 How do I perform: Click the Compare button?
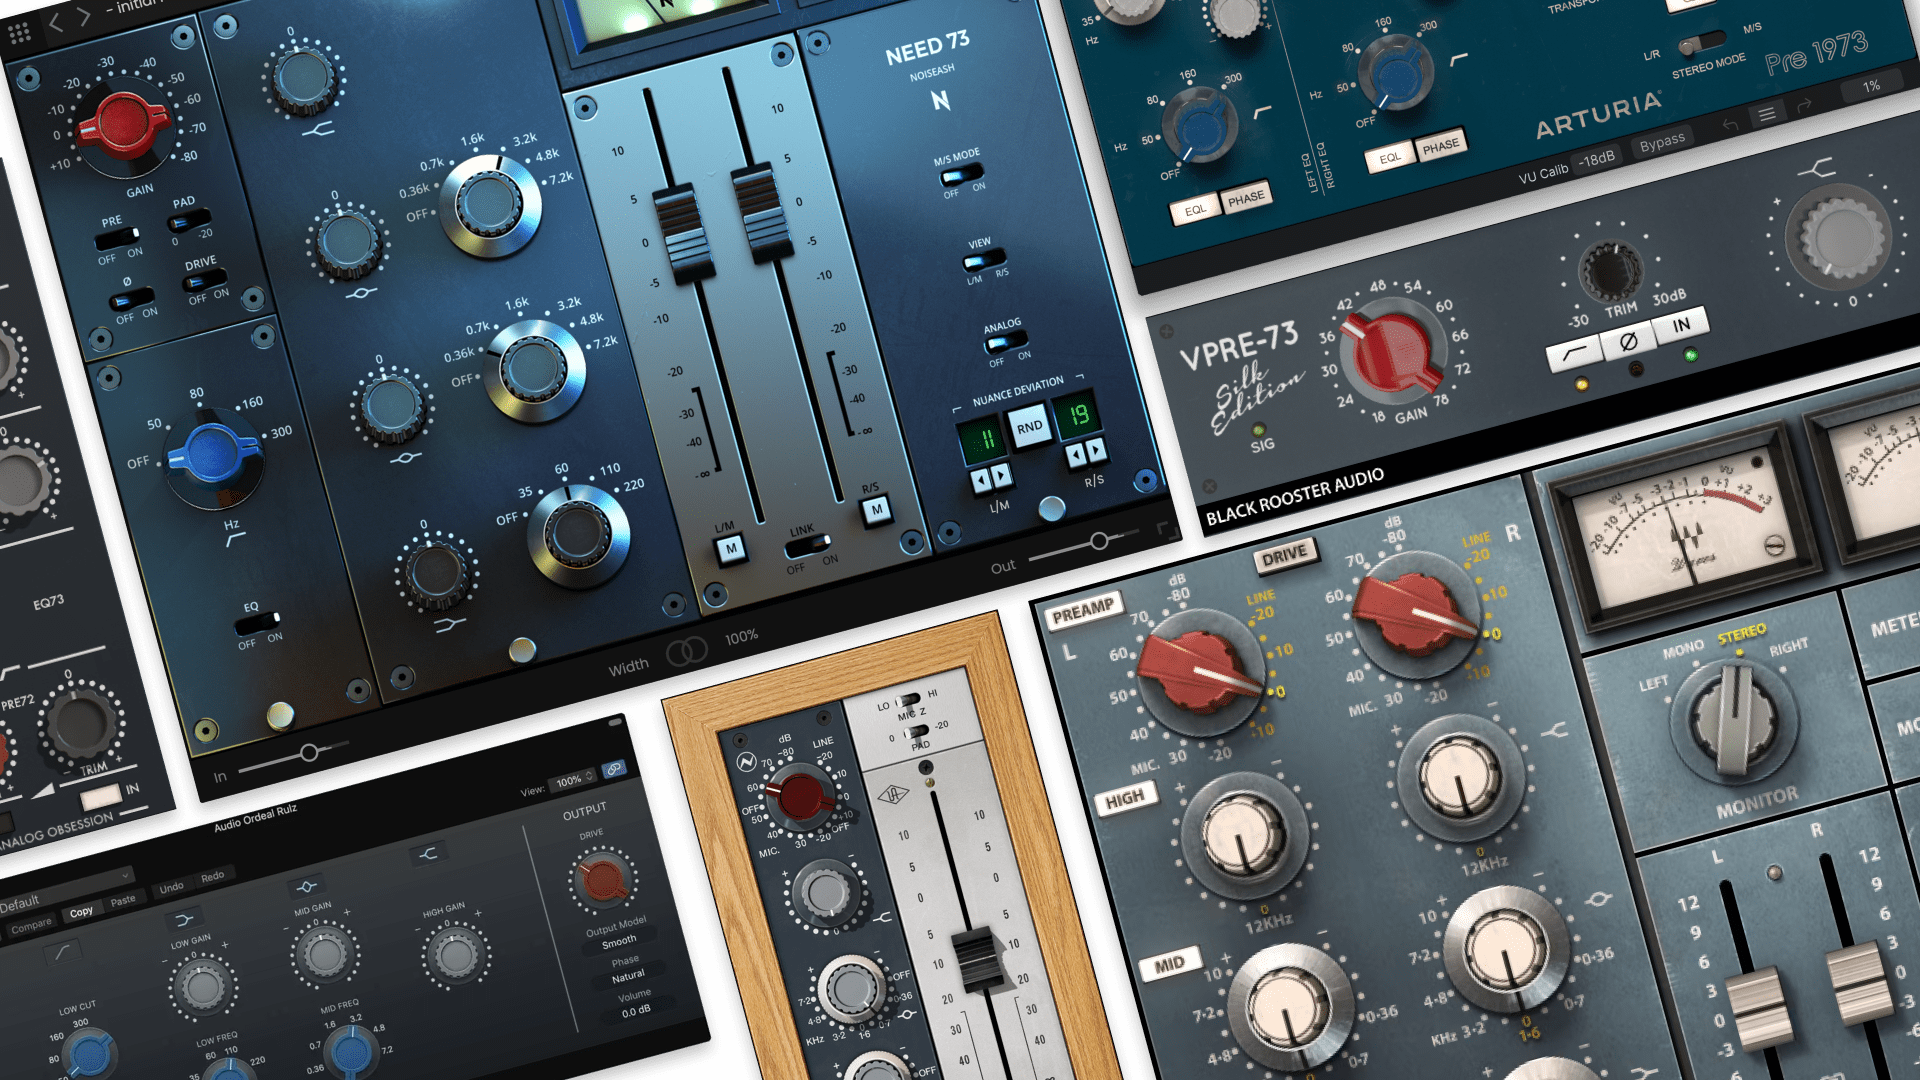coord(31,925)
